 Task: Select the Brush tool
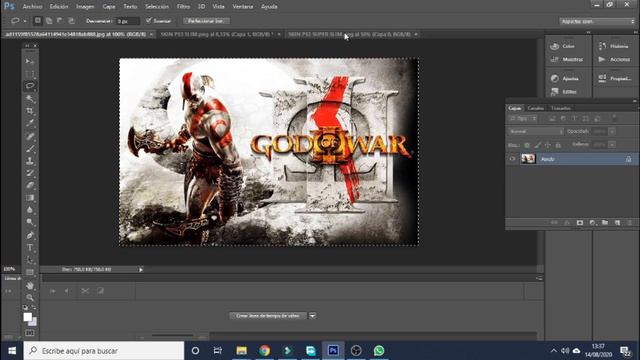click(30, 149)
